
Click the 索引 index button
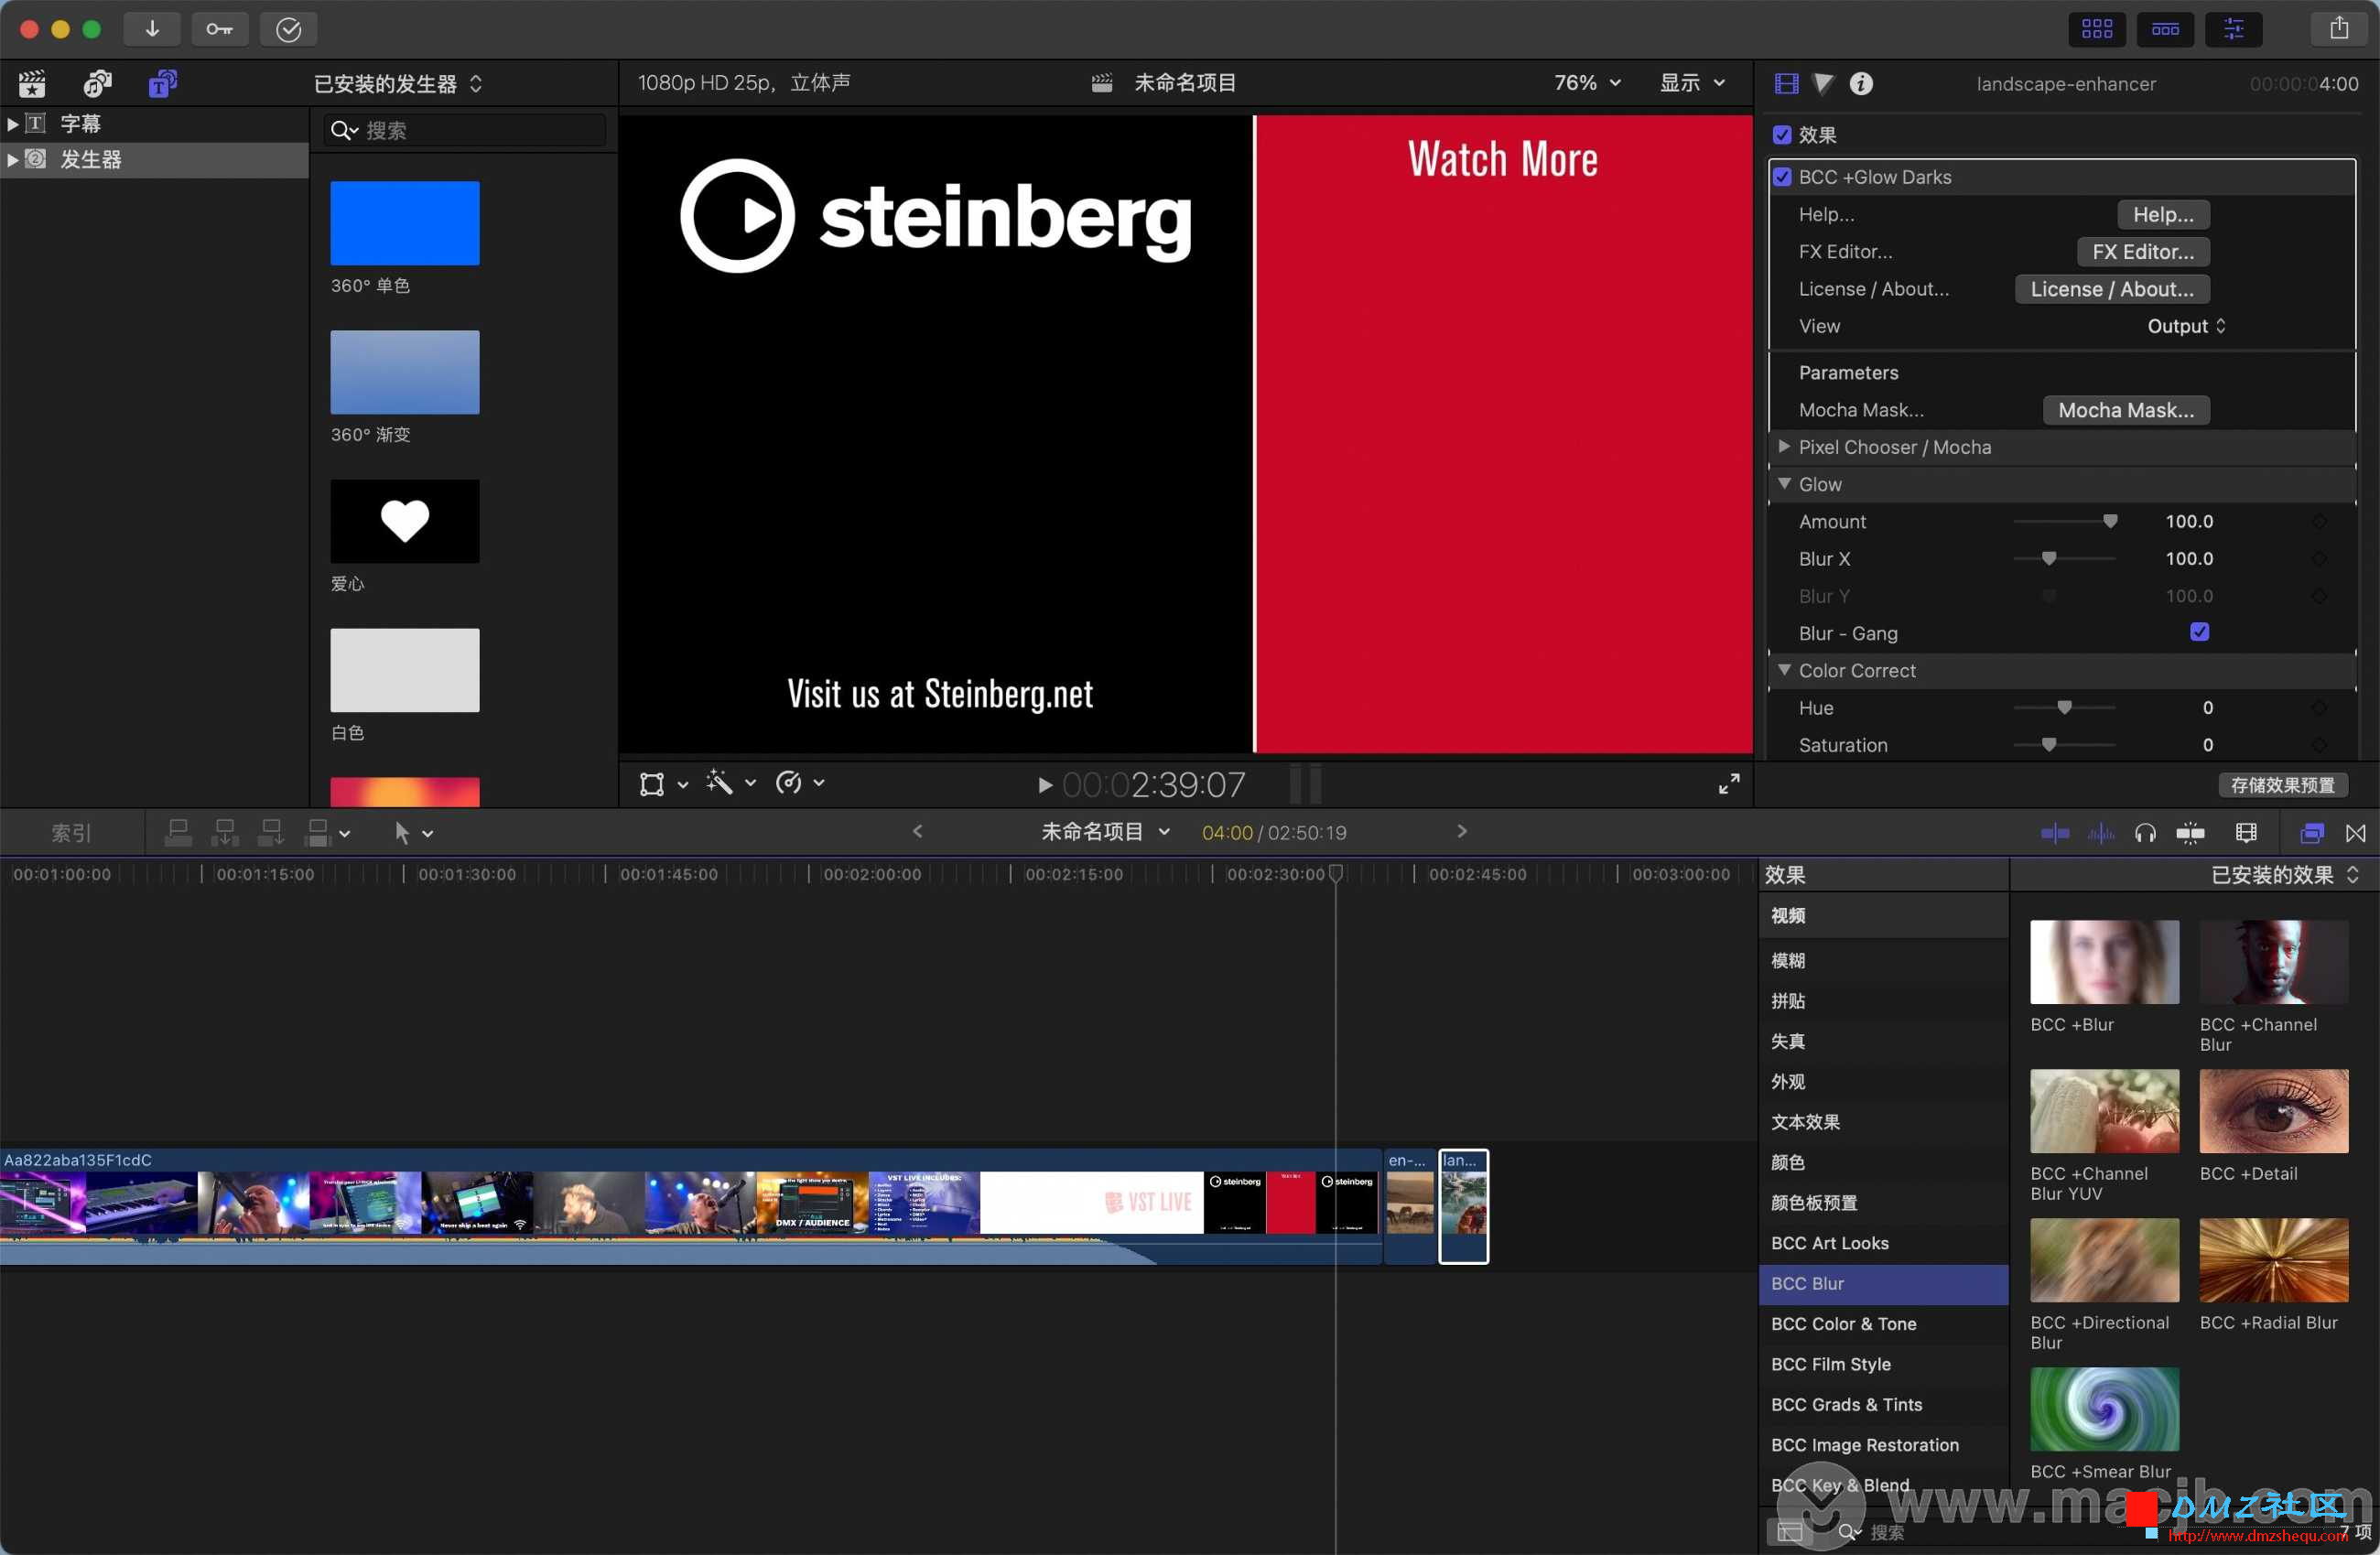[71, 833]
